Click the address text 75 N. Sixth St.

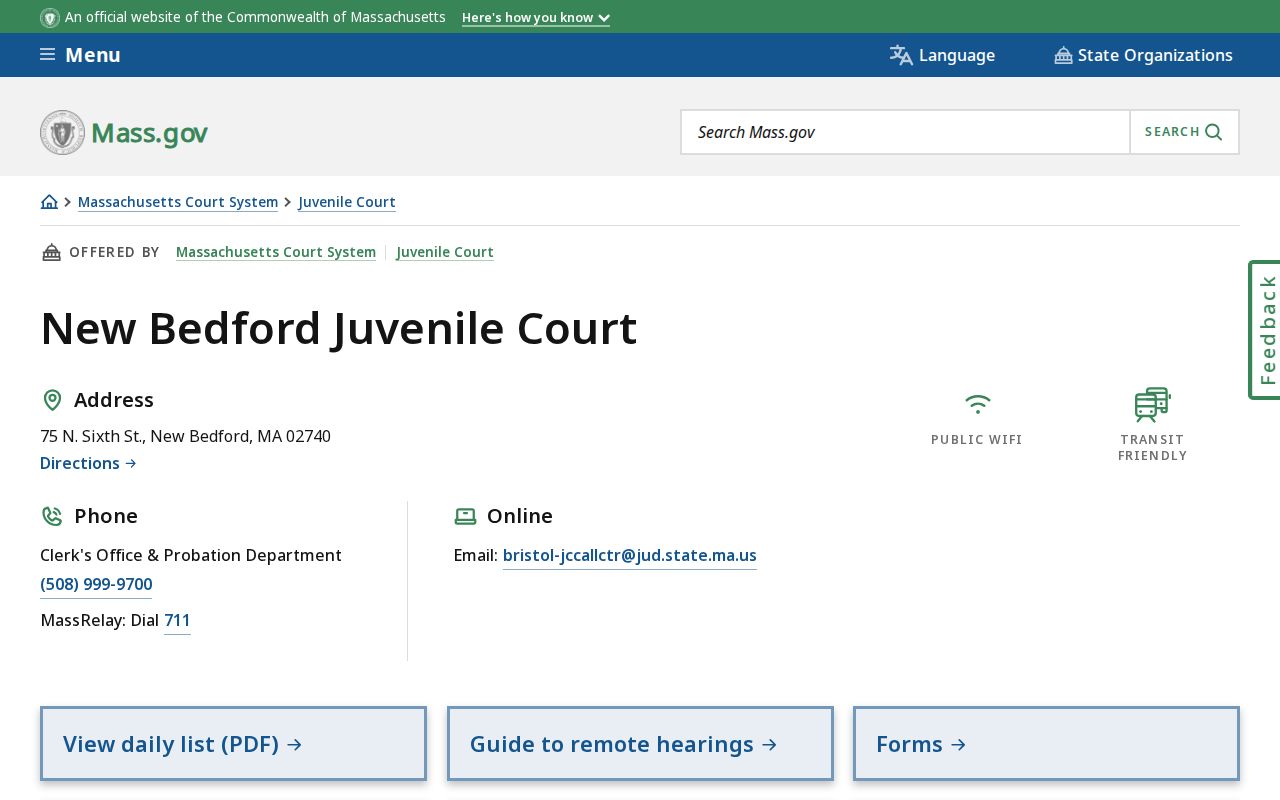click(185, 436)
